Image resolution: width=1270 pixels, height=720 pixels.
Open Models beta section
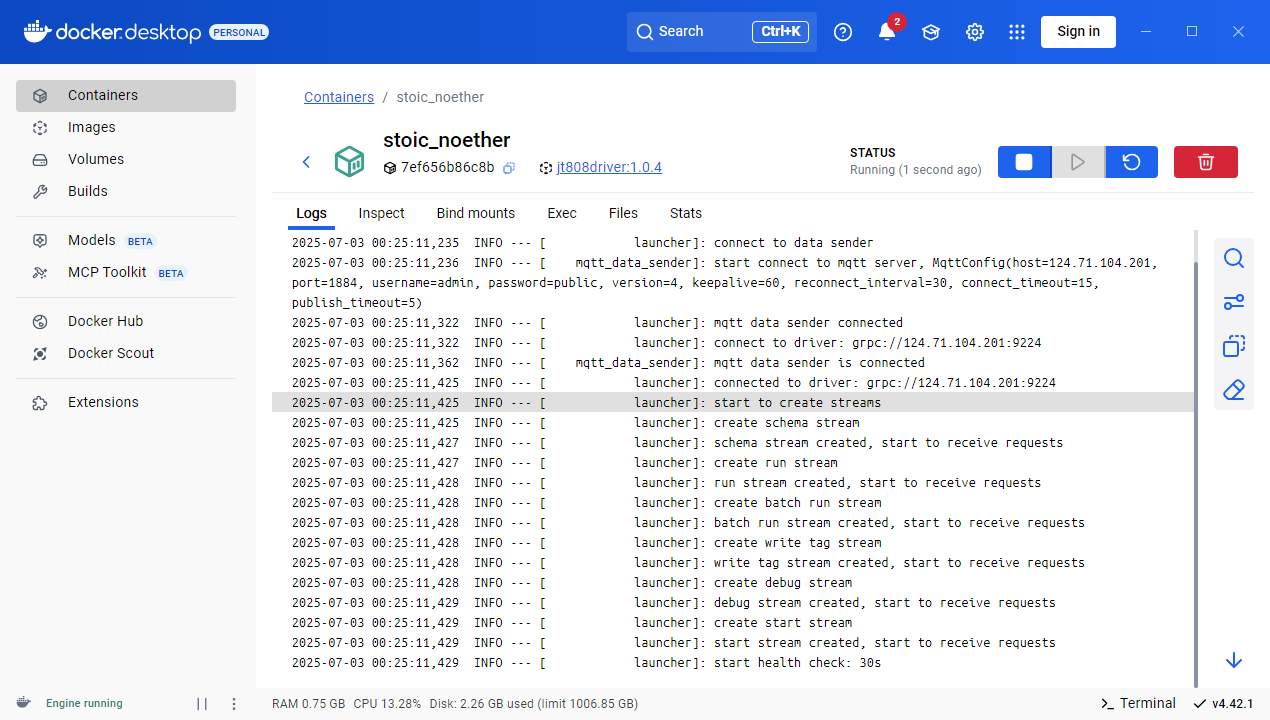pos(126,241)
